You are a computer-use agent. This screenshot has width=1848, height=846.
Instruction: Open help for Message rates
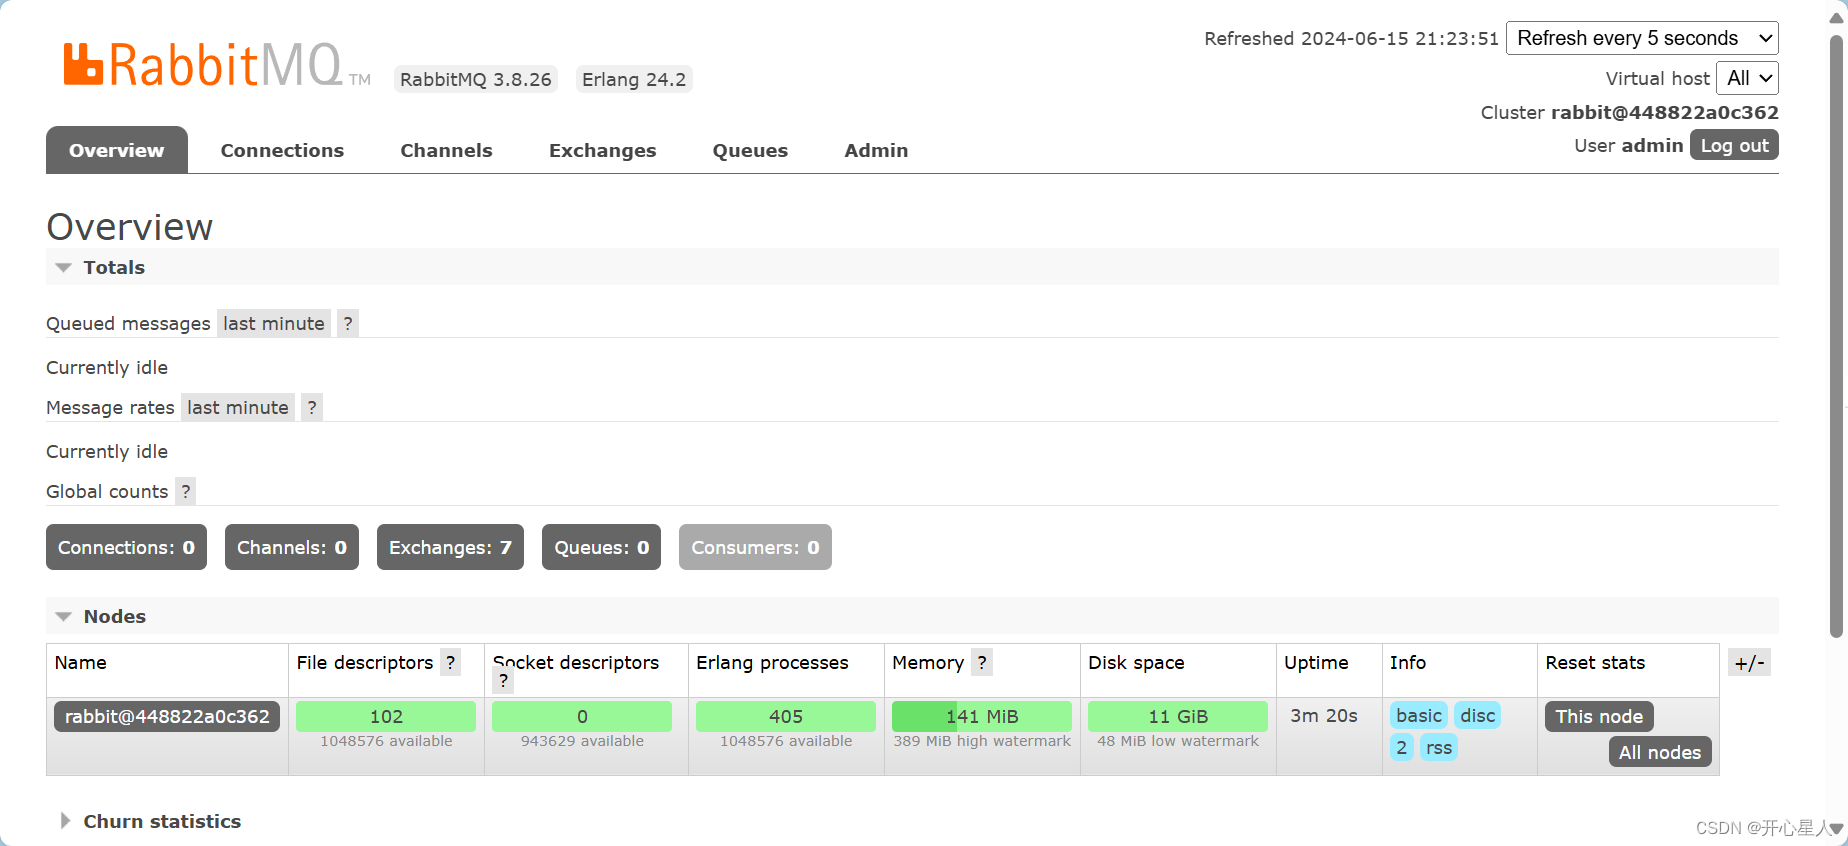(x=312, y=407)
